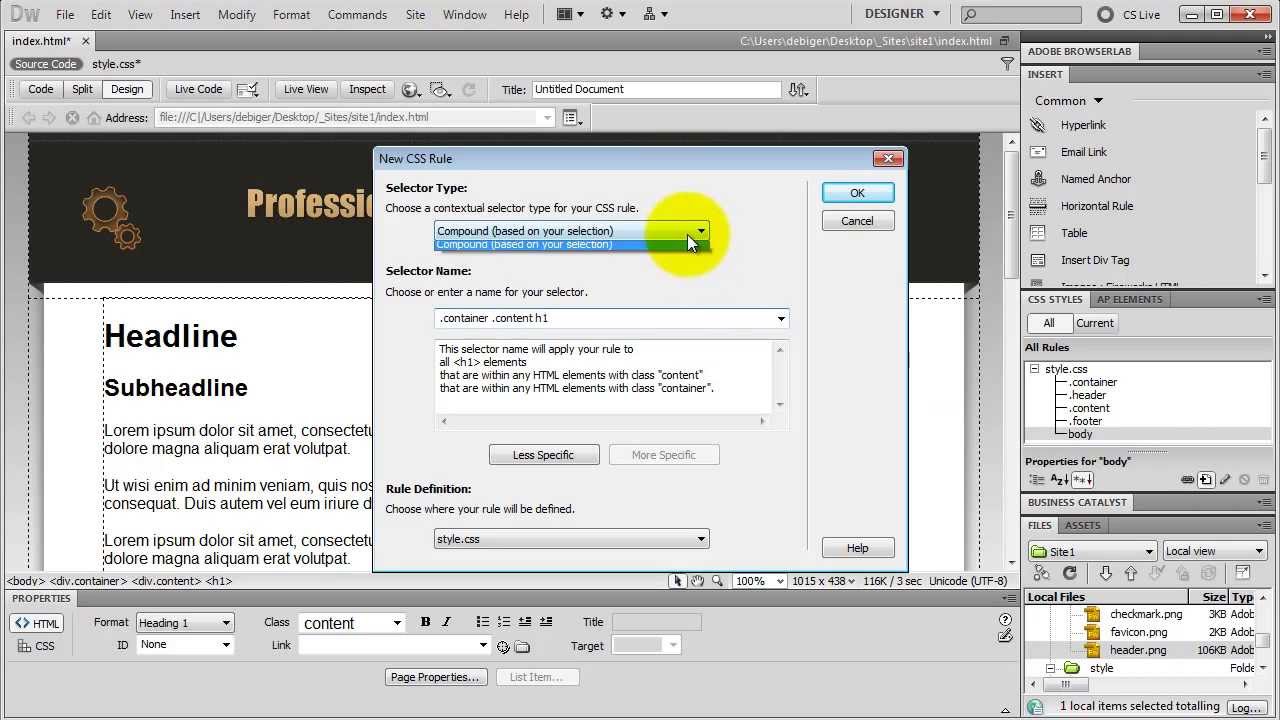The height and width of the screenshot is (720, 1280).
Task: Click the Refresh icon in Files panel
Action: point(1069,573)
